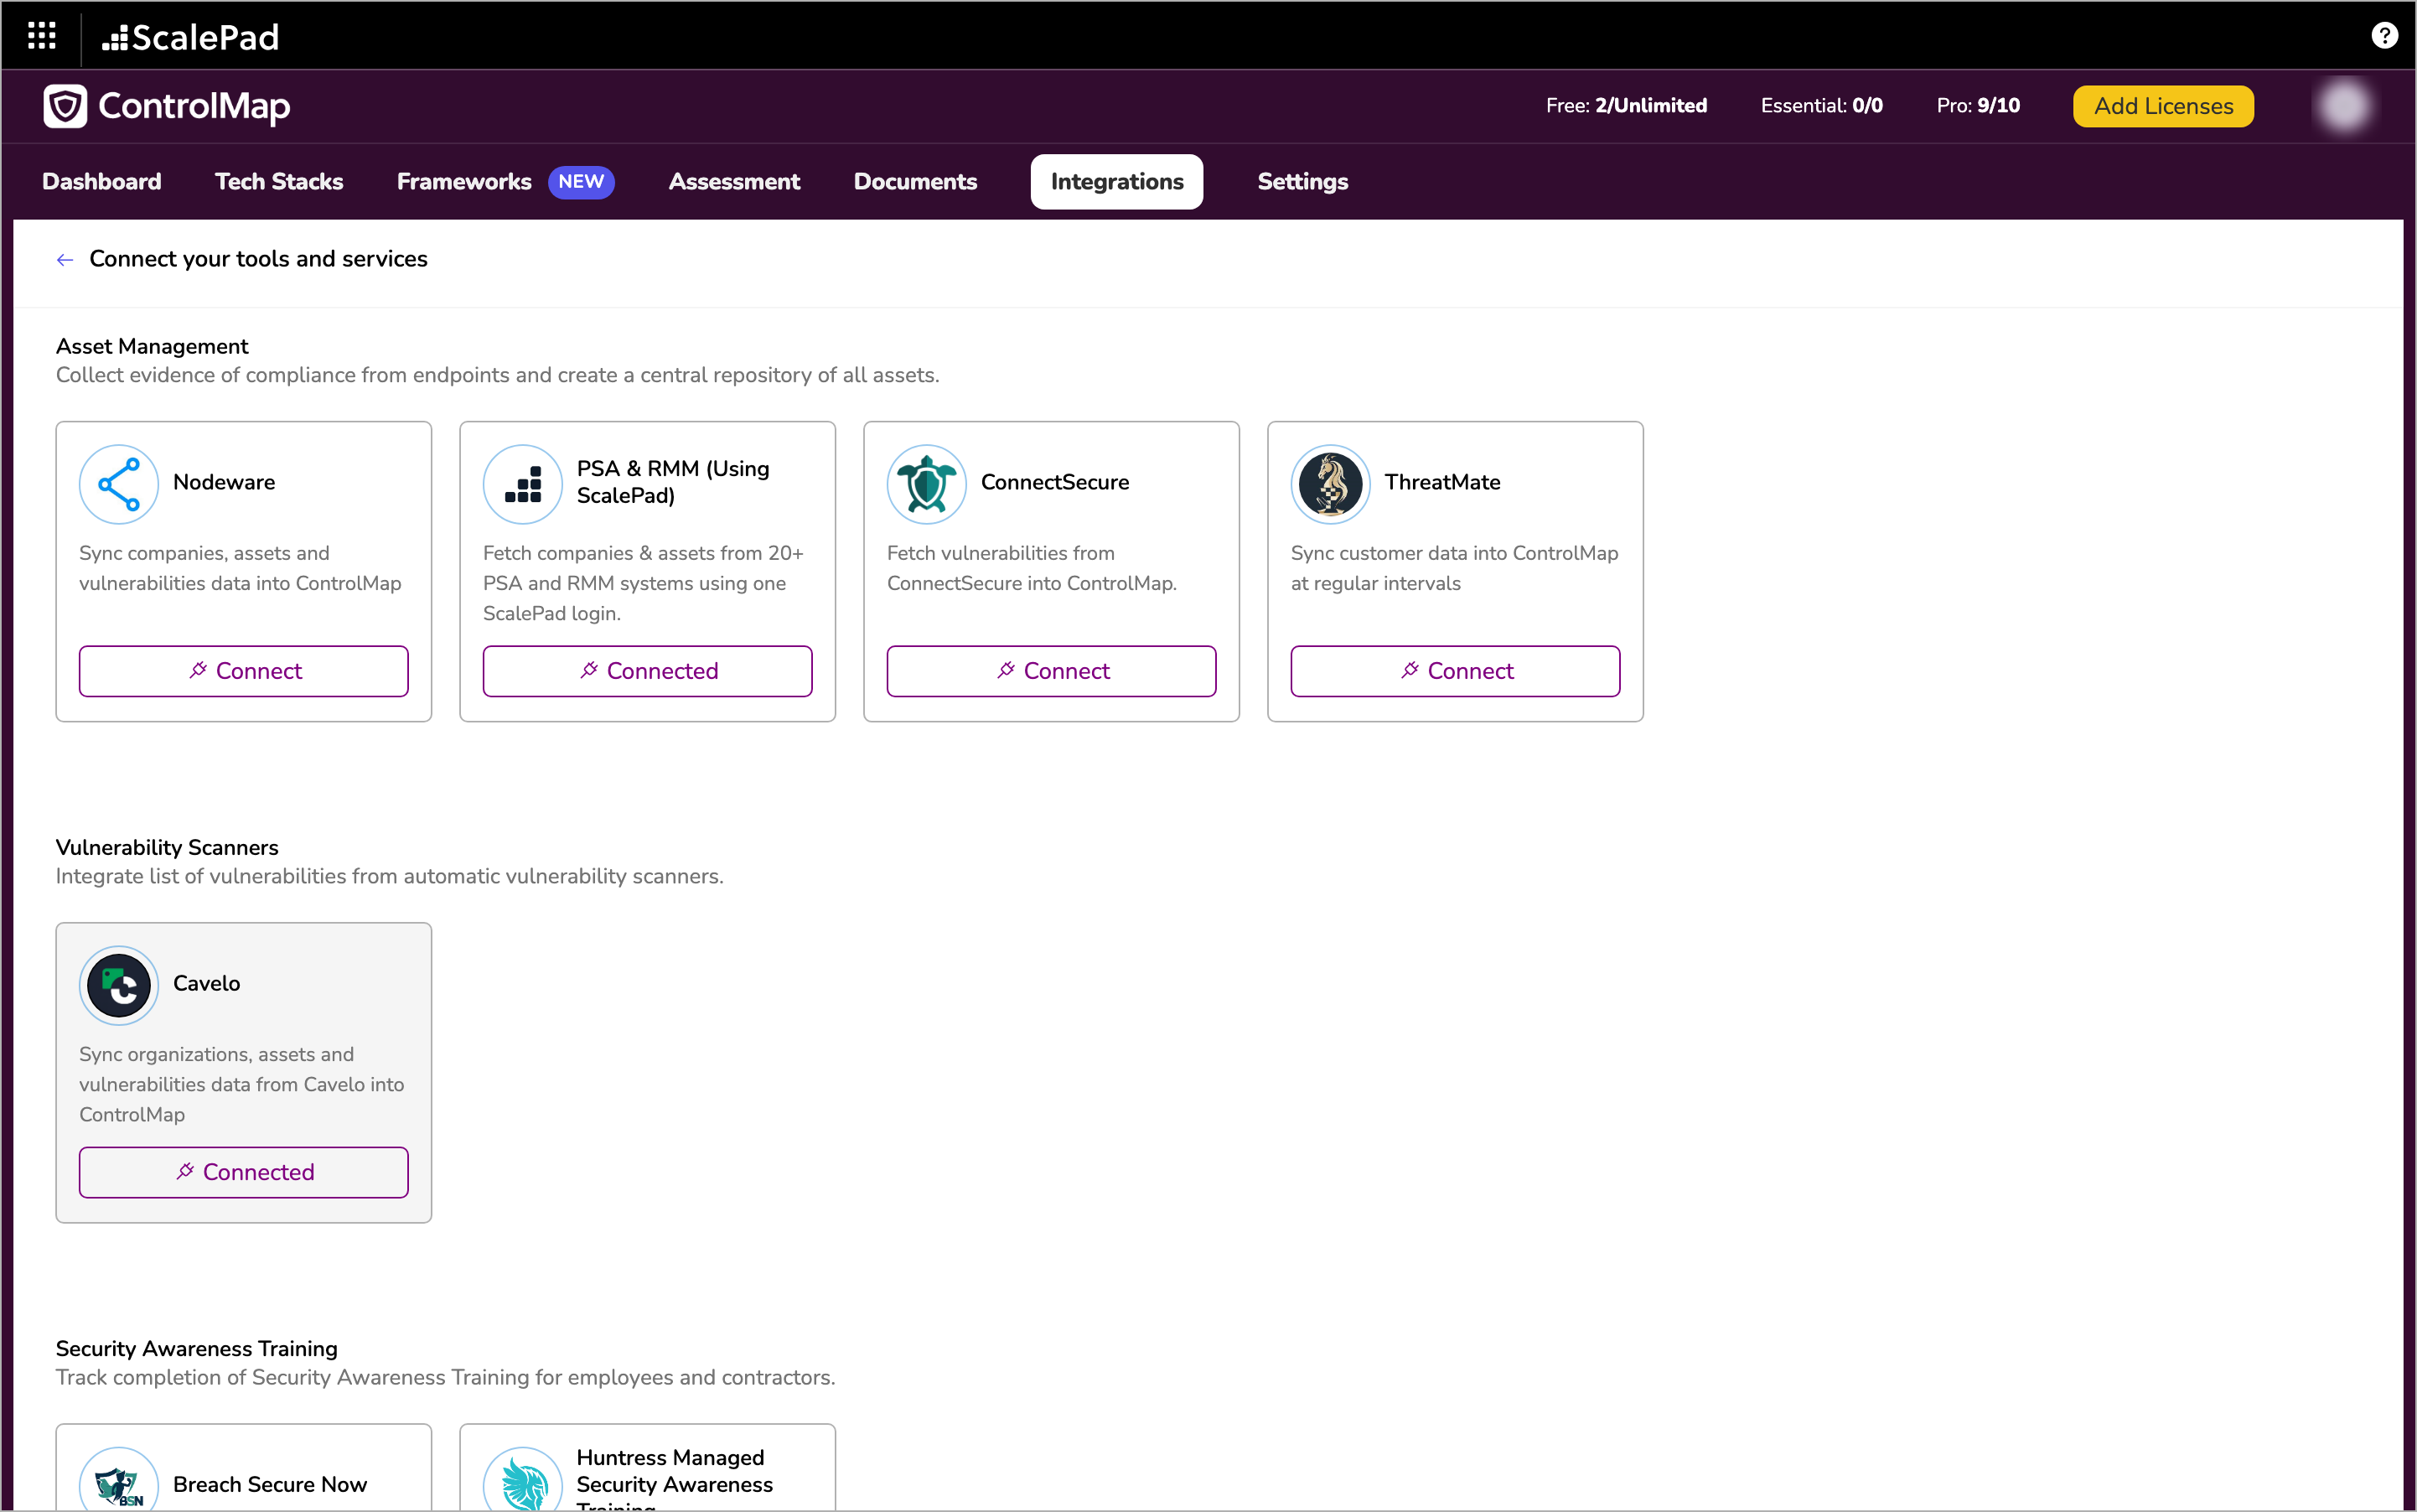Go back using the left arrow

[65, 260]
